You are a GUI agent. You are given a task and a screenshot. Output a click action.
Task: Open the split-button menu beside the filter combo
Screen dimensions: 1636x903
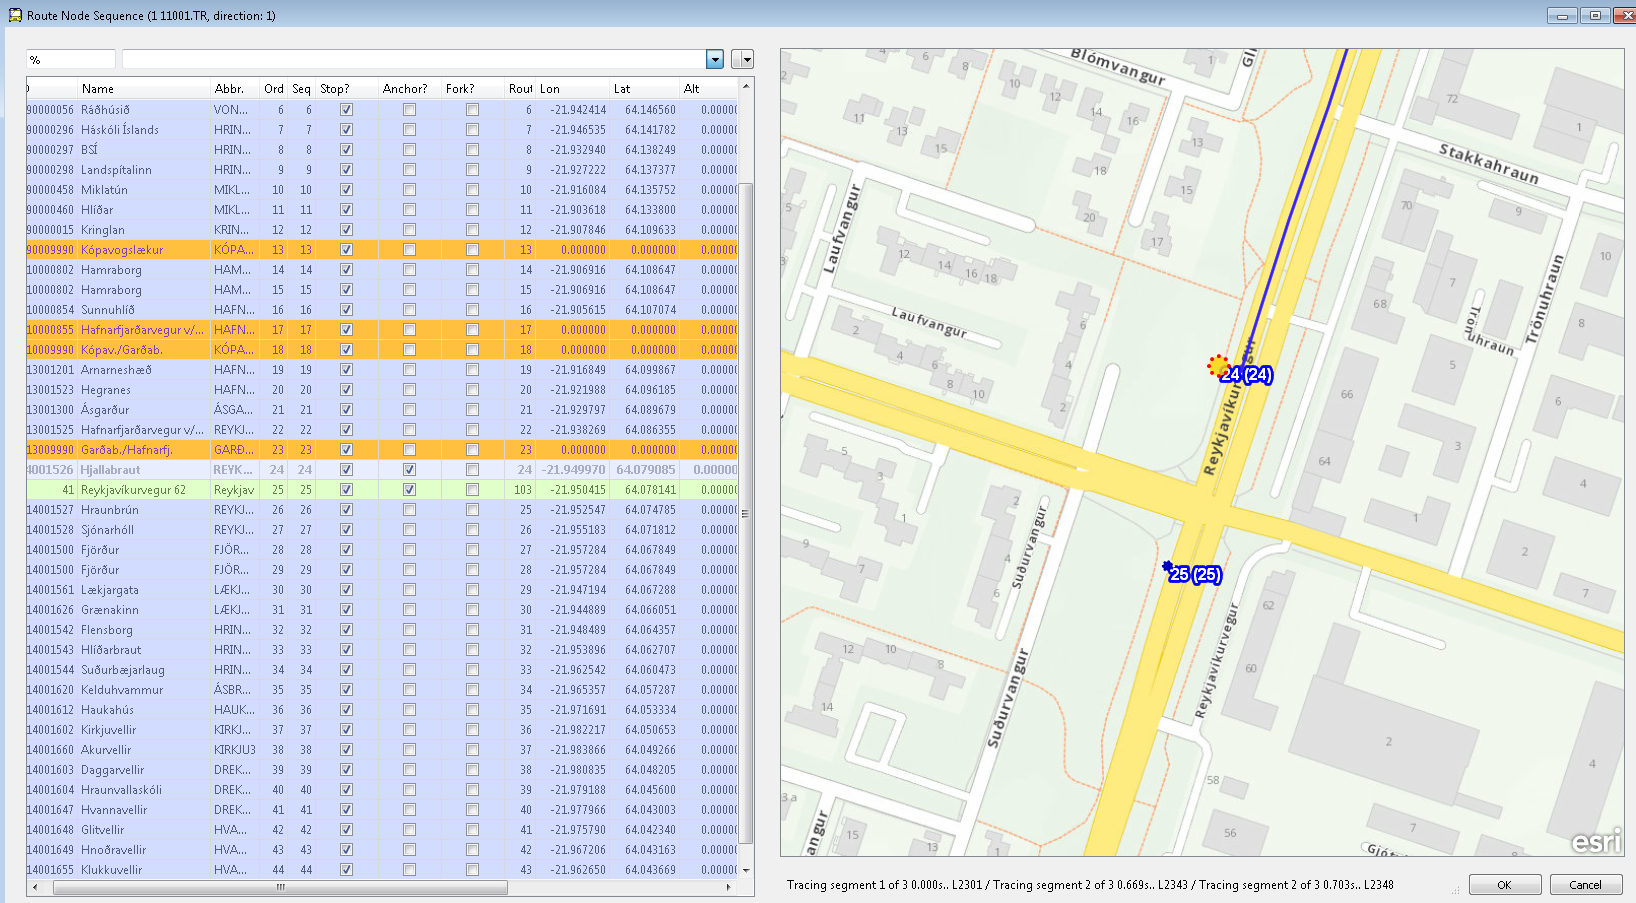[742, 59]
